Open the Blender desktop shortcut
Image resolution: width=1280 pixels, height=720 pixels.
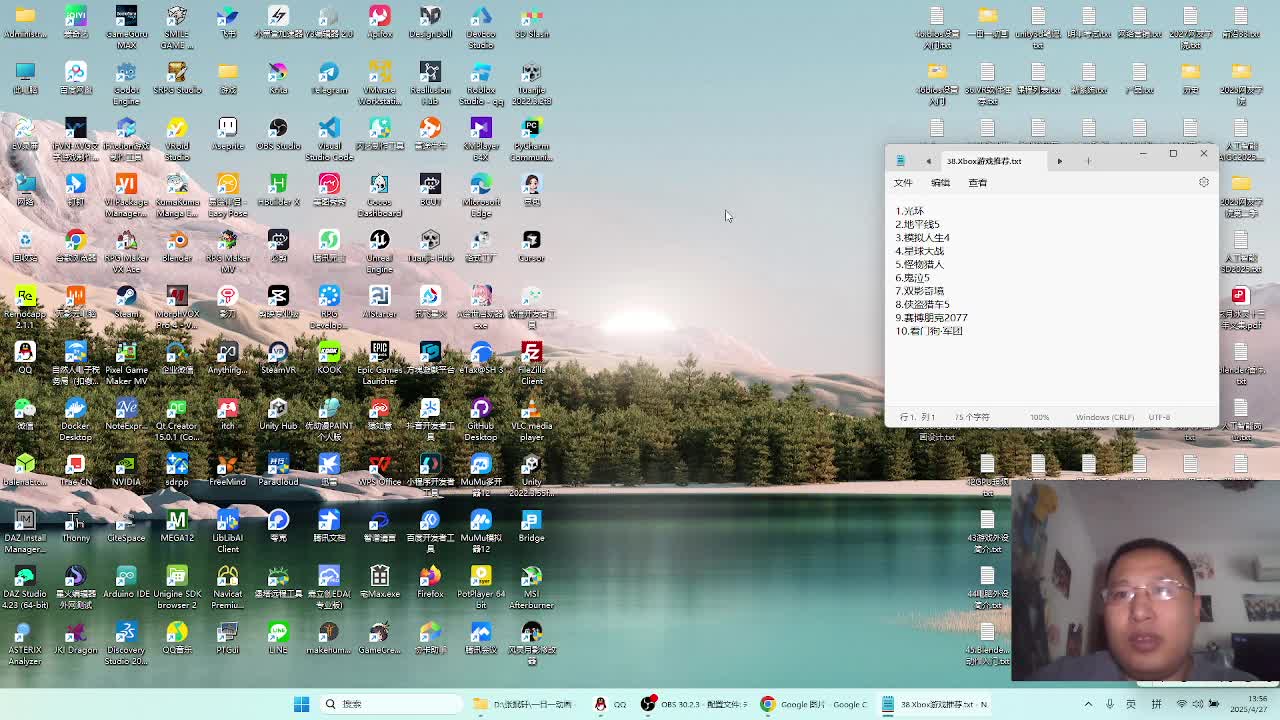(177, 241)
